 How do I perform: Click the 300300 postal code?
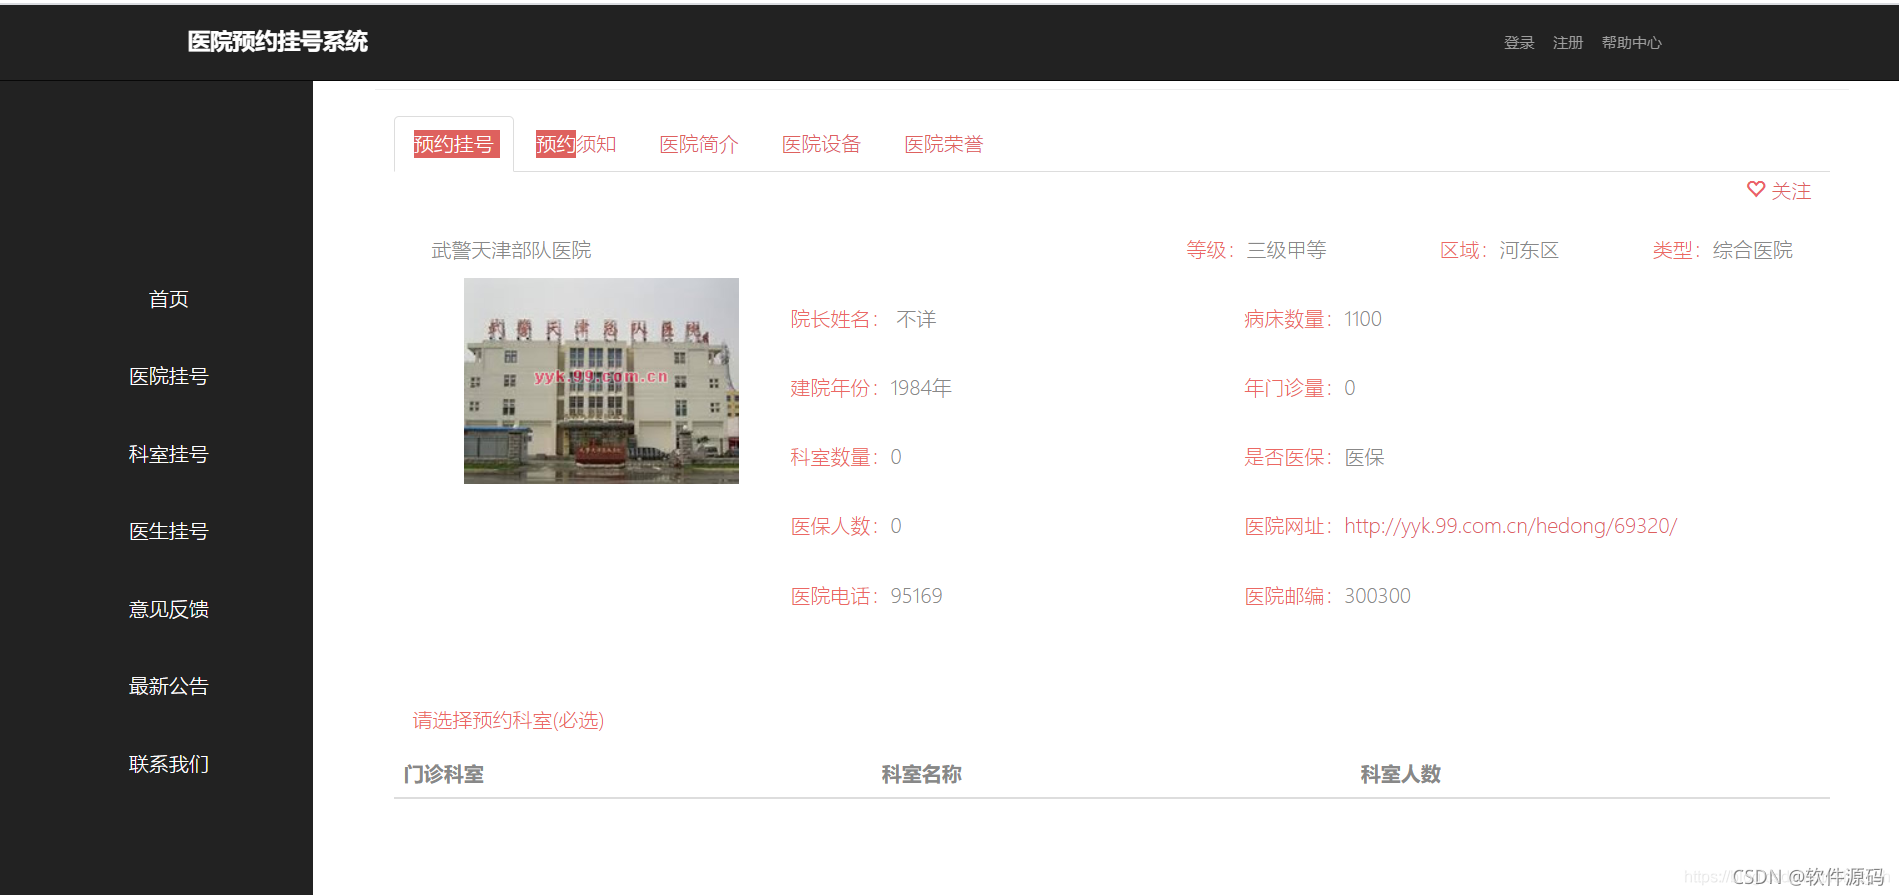coord(1377,596)
